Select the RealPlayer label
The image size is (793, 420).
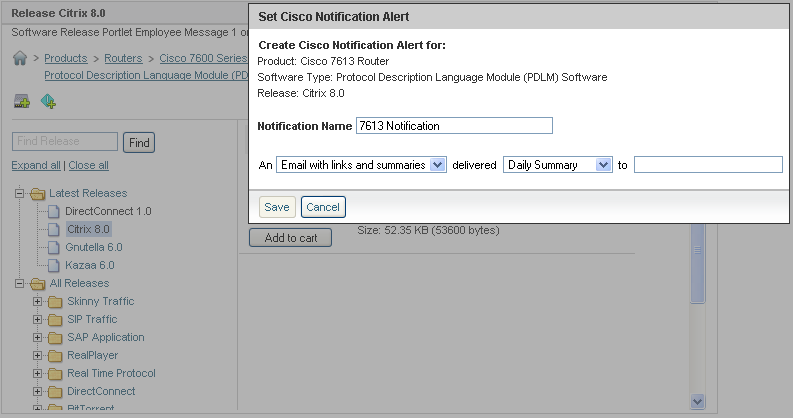pos(93,355)
